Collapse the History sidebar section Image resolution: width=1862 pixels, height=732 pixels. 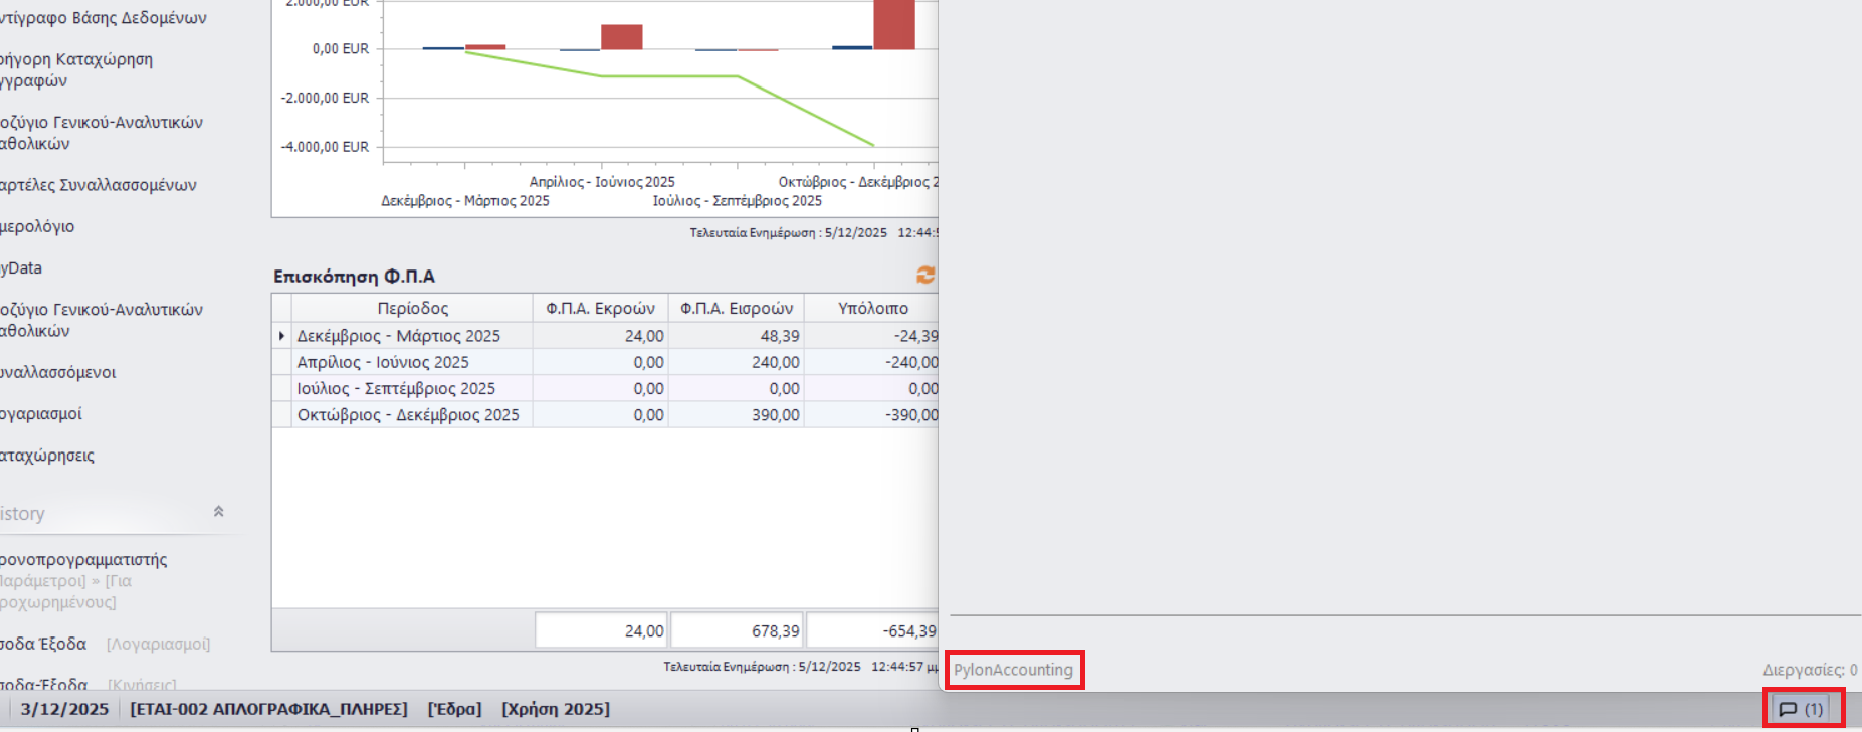tap(218, 512)
